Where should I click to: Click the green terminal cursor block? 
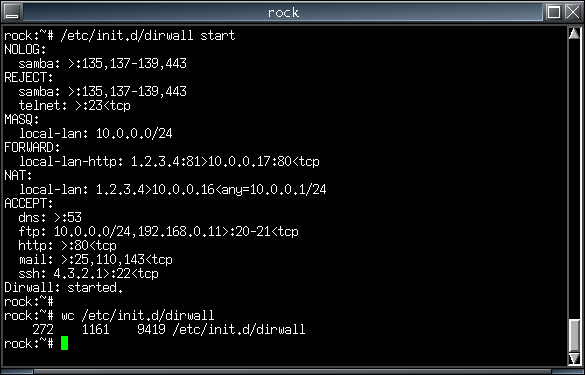65,343
